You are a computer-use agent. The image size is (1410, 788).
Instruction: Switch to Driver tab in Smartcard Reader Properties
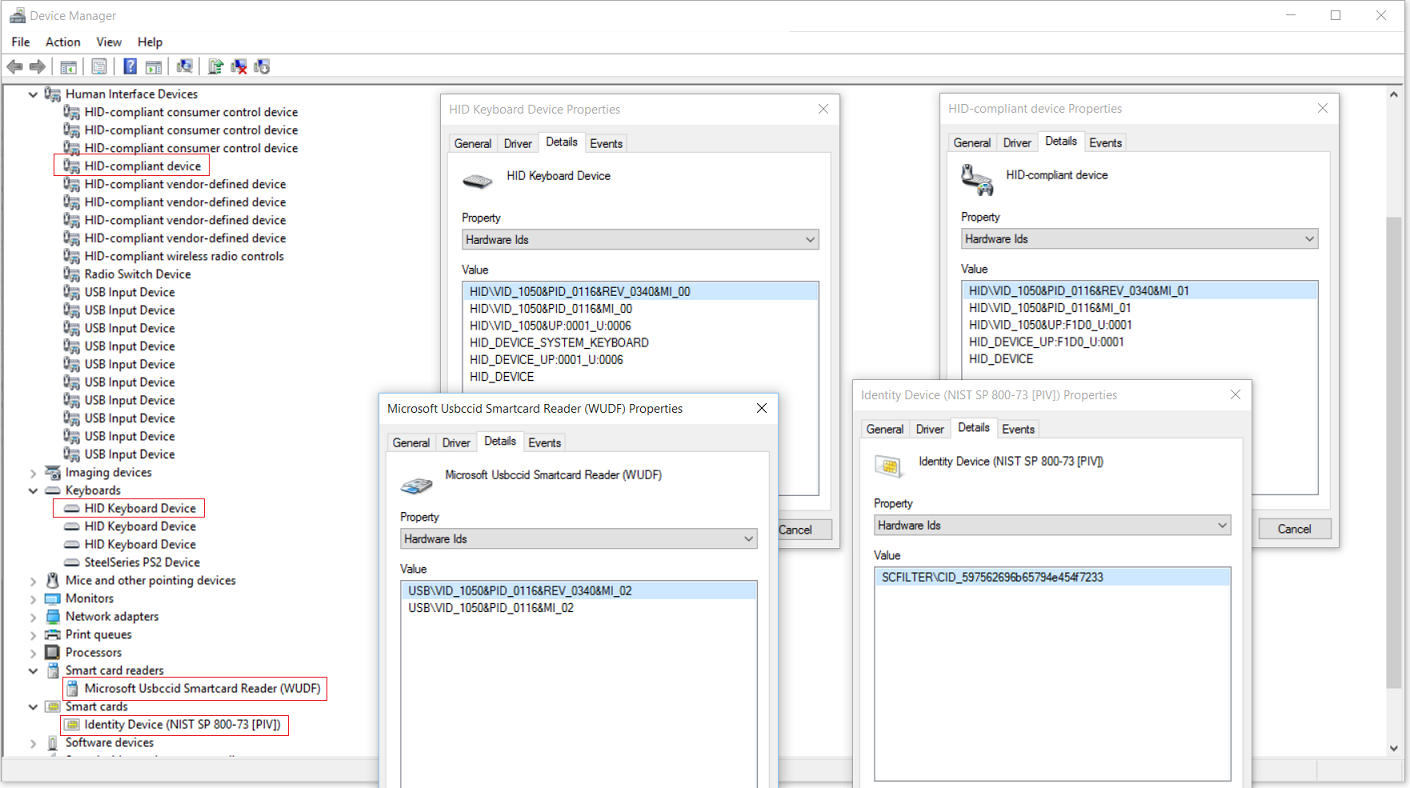(x=456, y=443)
